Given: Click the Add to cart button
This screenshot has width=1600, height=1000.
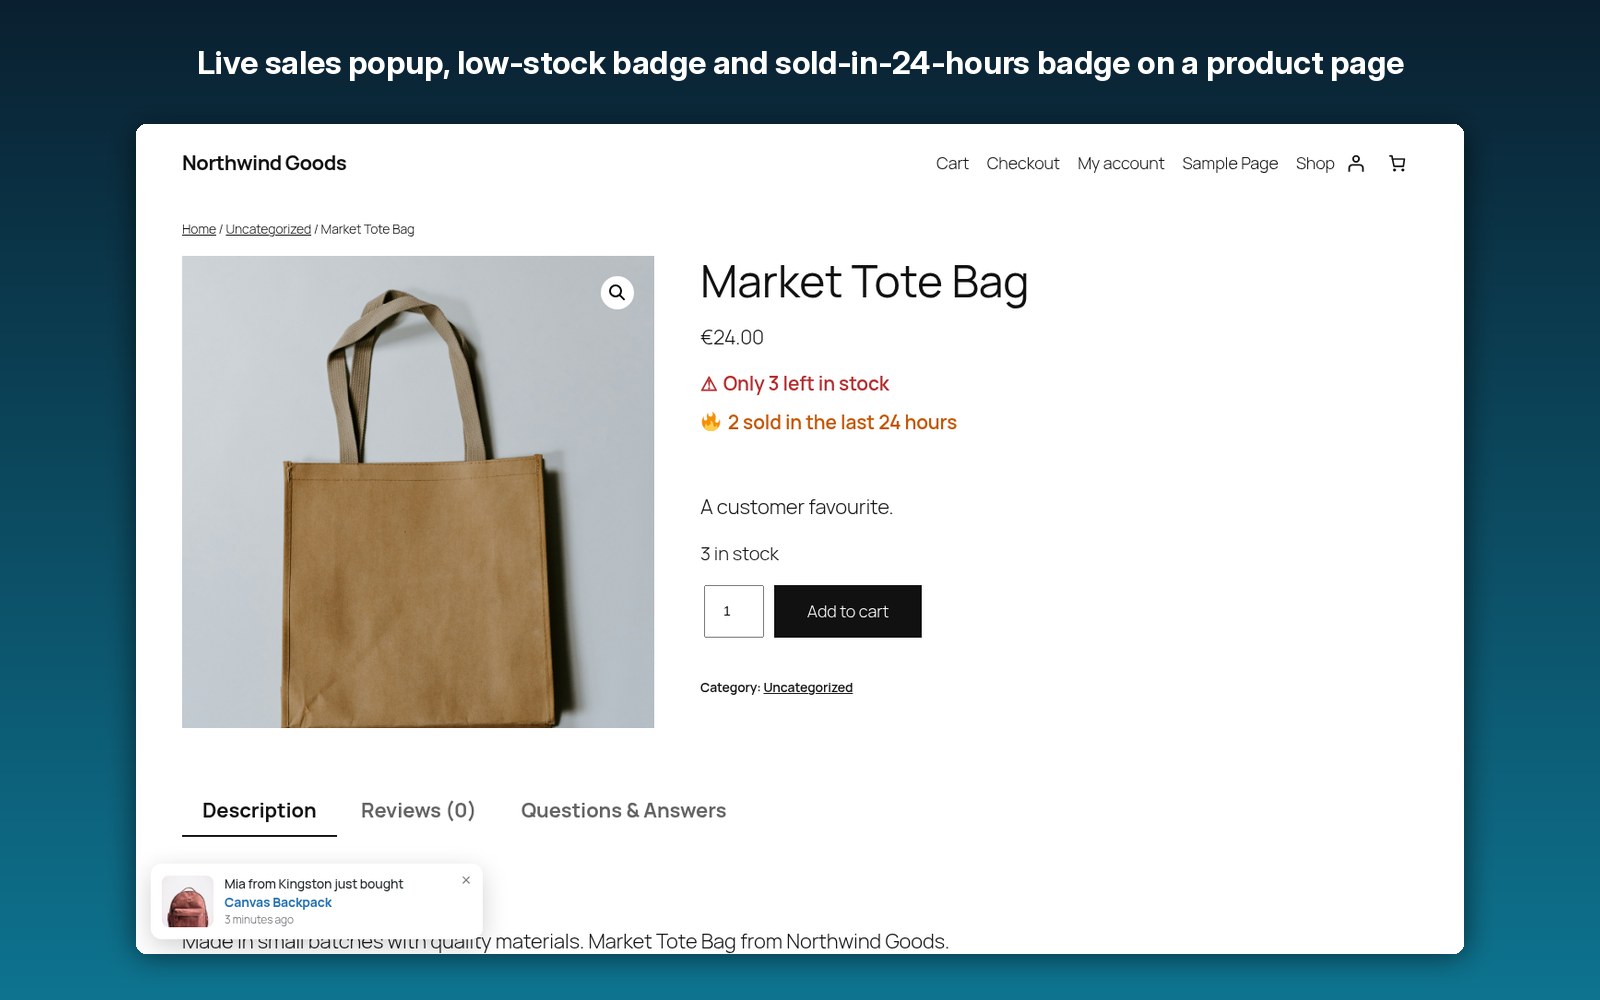Looking at the screenshot, I should (x=848, y=611).
